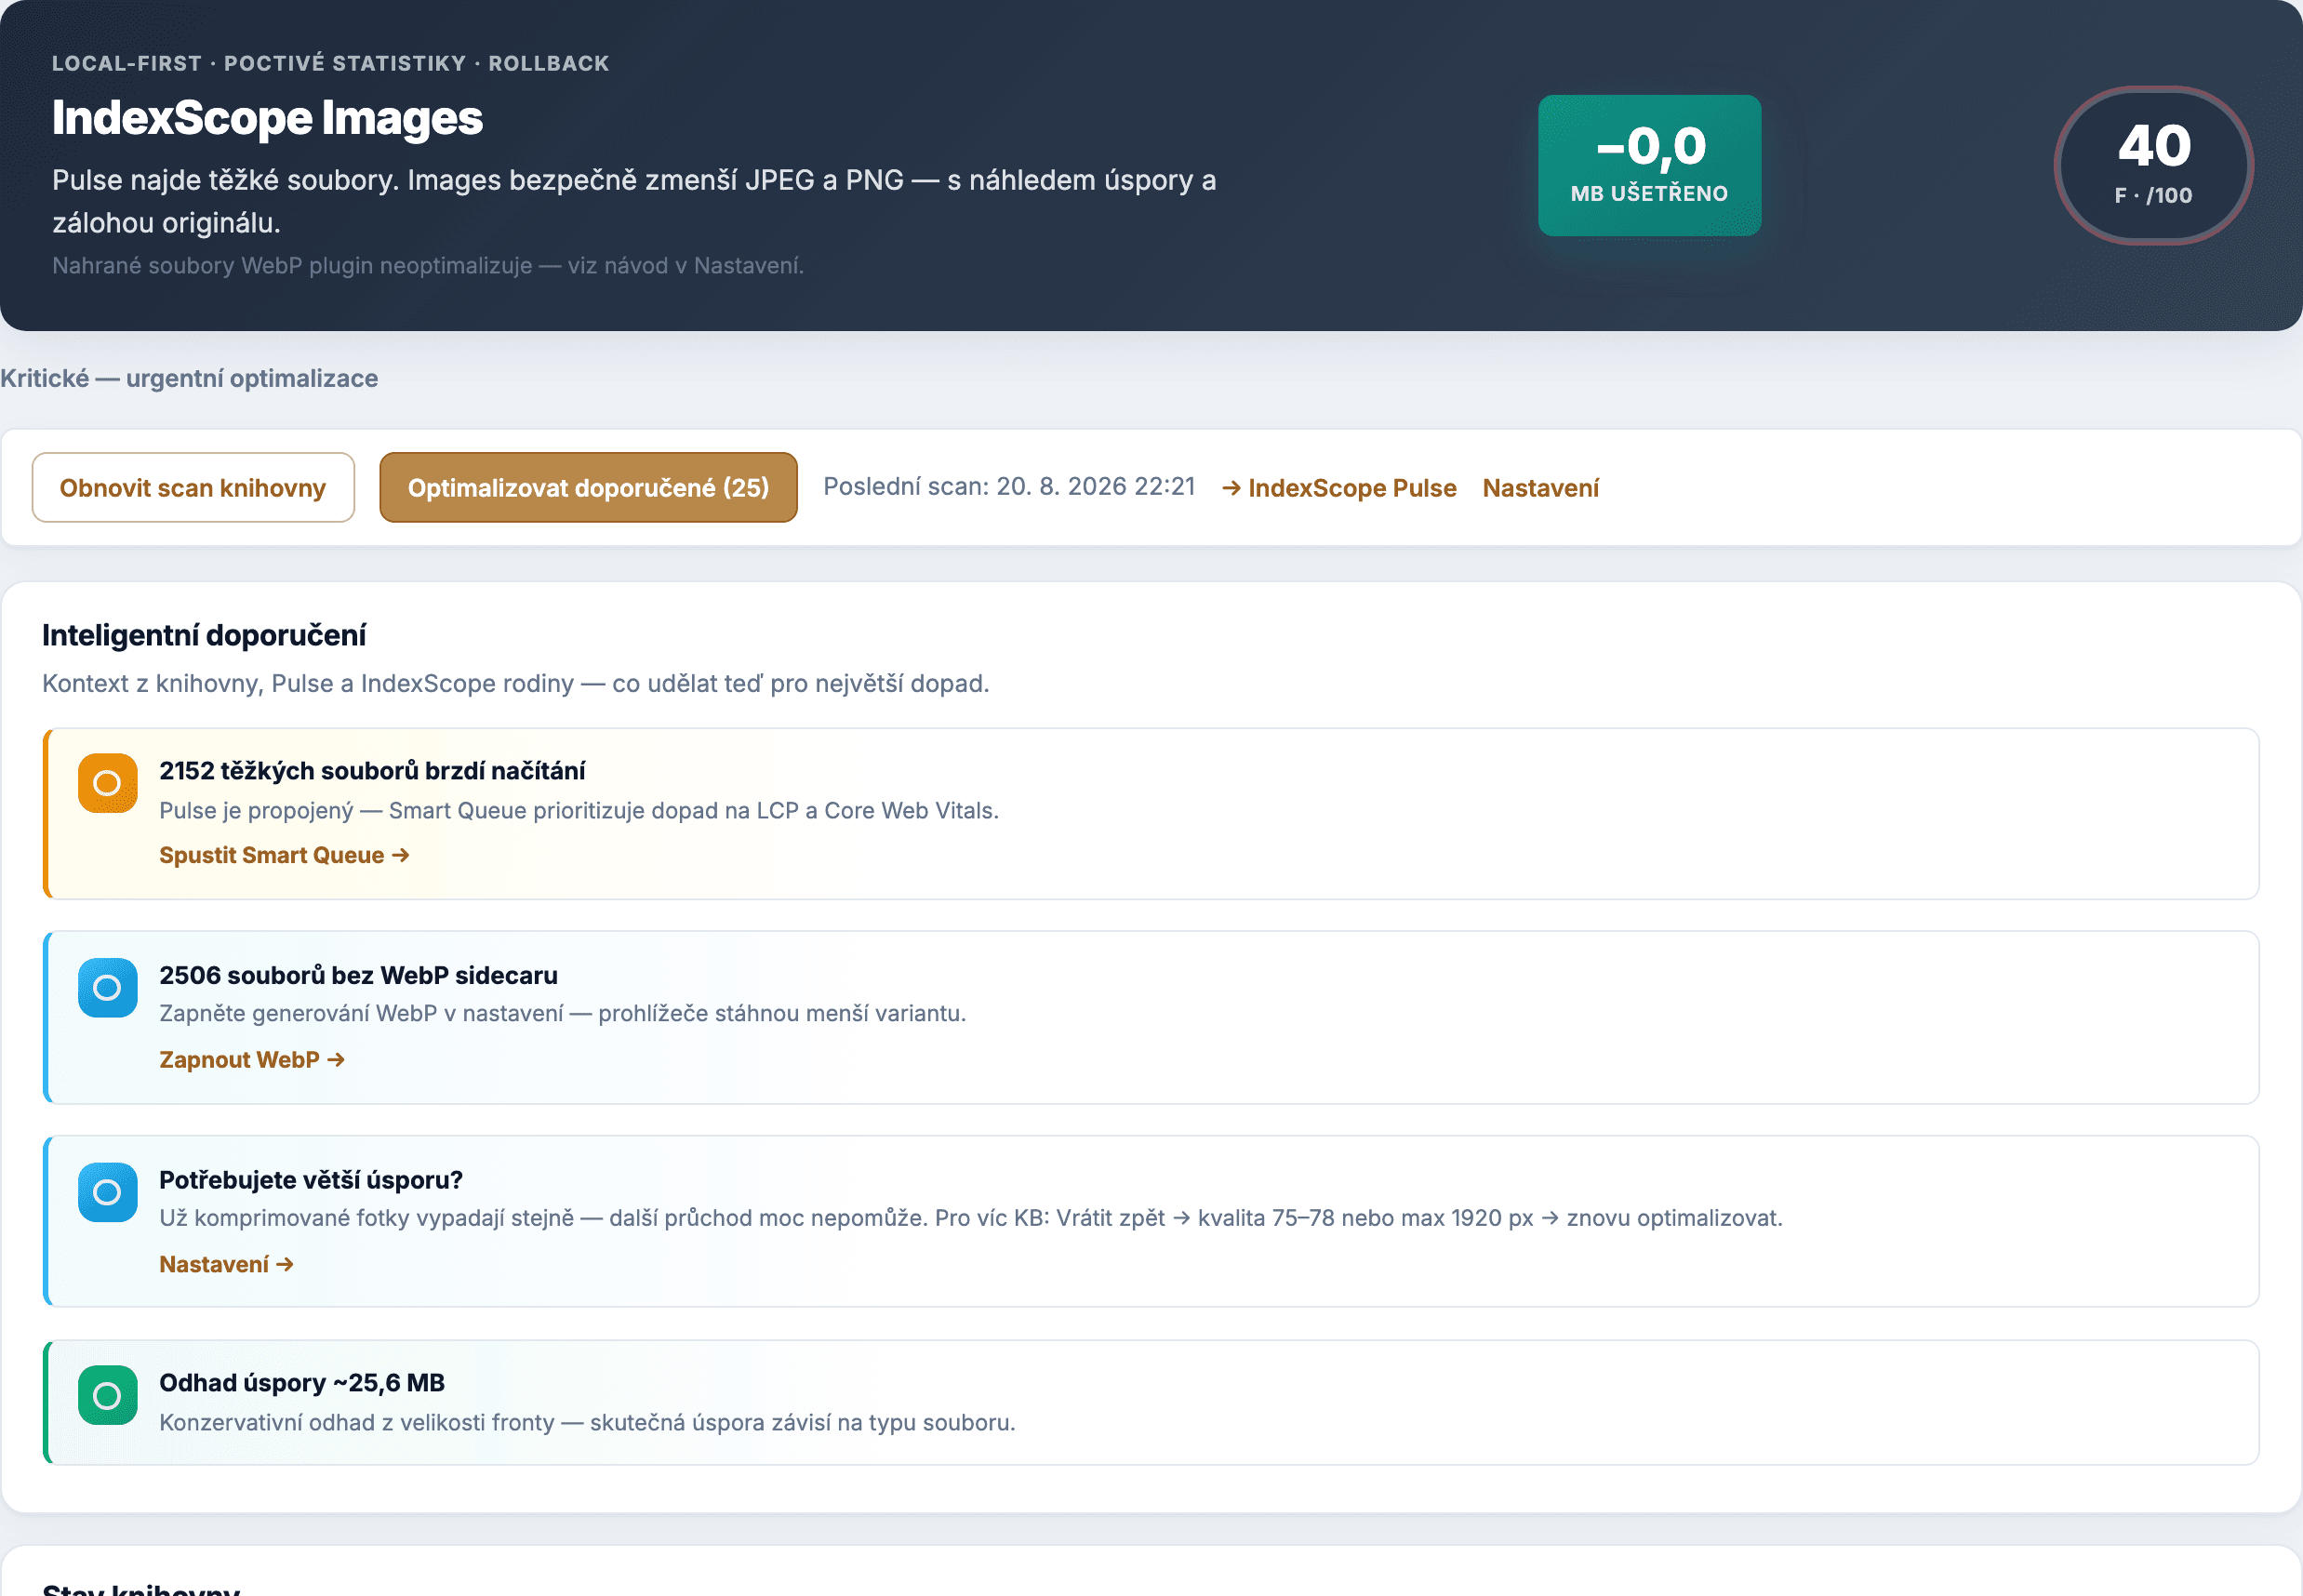Click Obnovit scan knihovny button
The image size is (2303, 1596).
193,487
